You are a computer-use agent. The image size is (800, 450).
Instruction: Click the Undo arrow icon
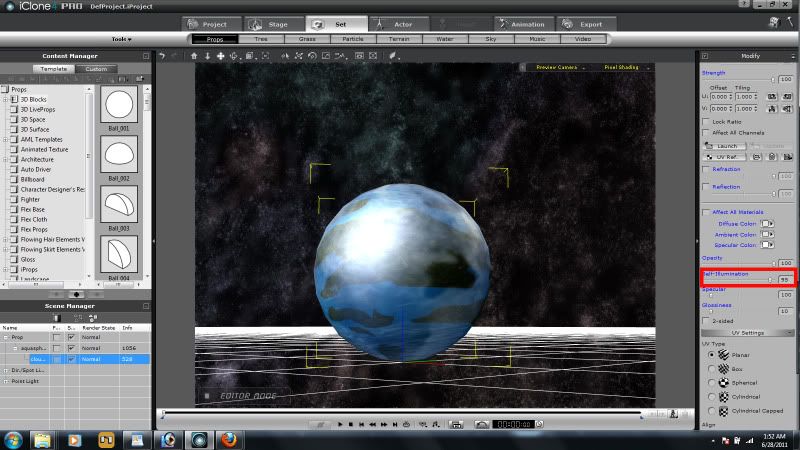coord(162,56)
